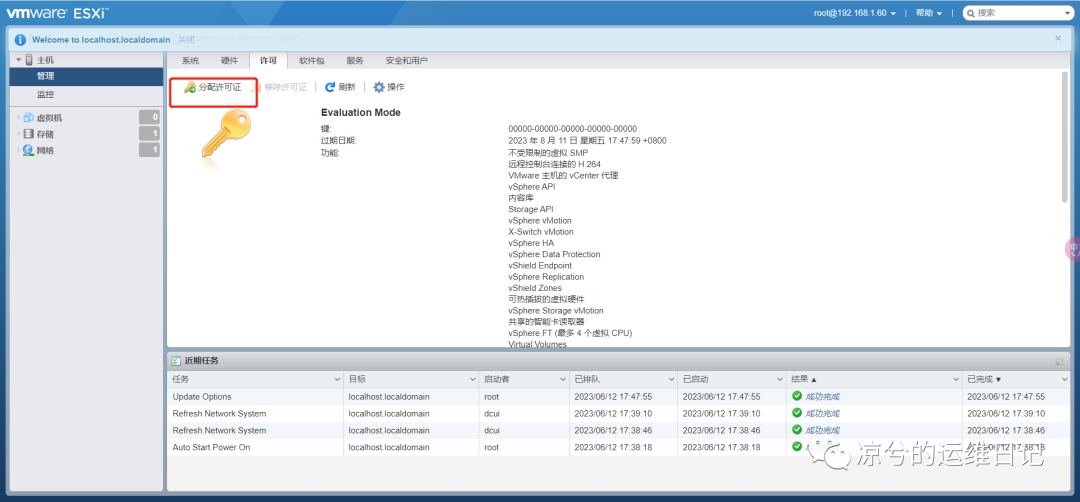
Task: Click the VMware ESXi logo
Action: pos(57,12)
